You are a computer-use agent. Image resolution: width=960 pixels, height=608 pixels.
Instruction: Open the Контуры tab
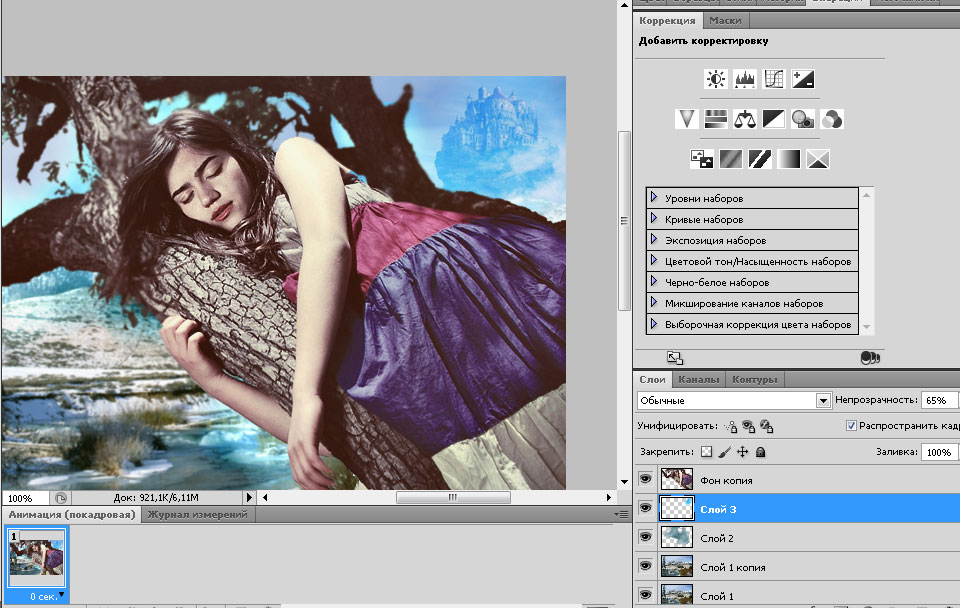click(x=755, y=380)
